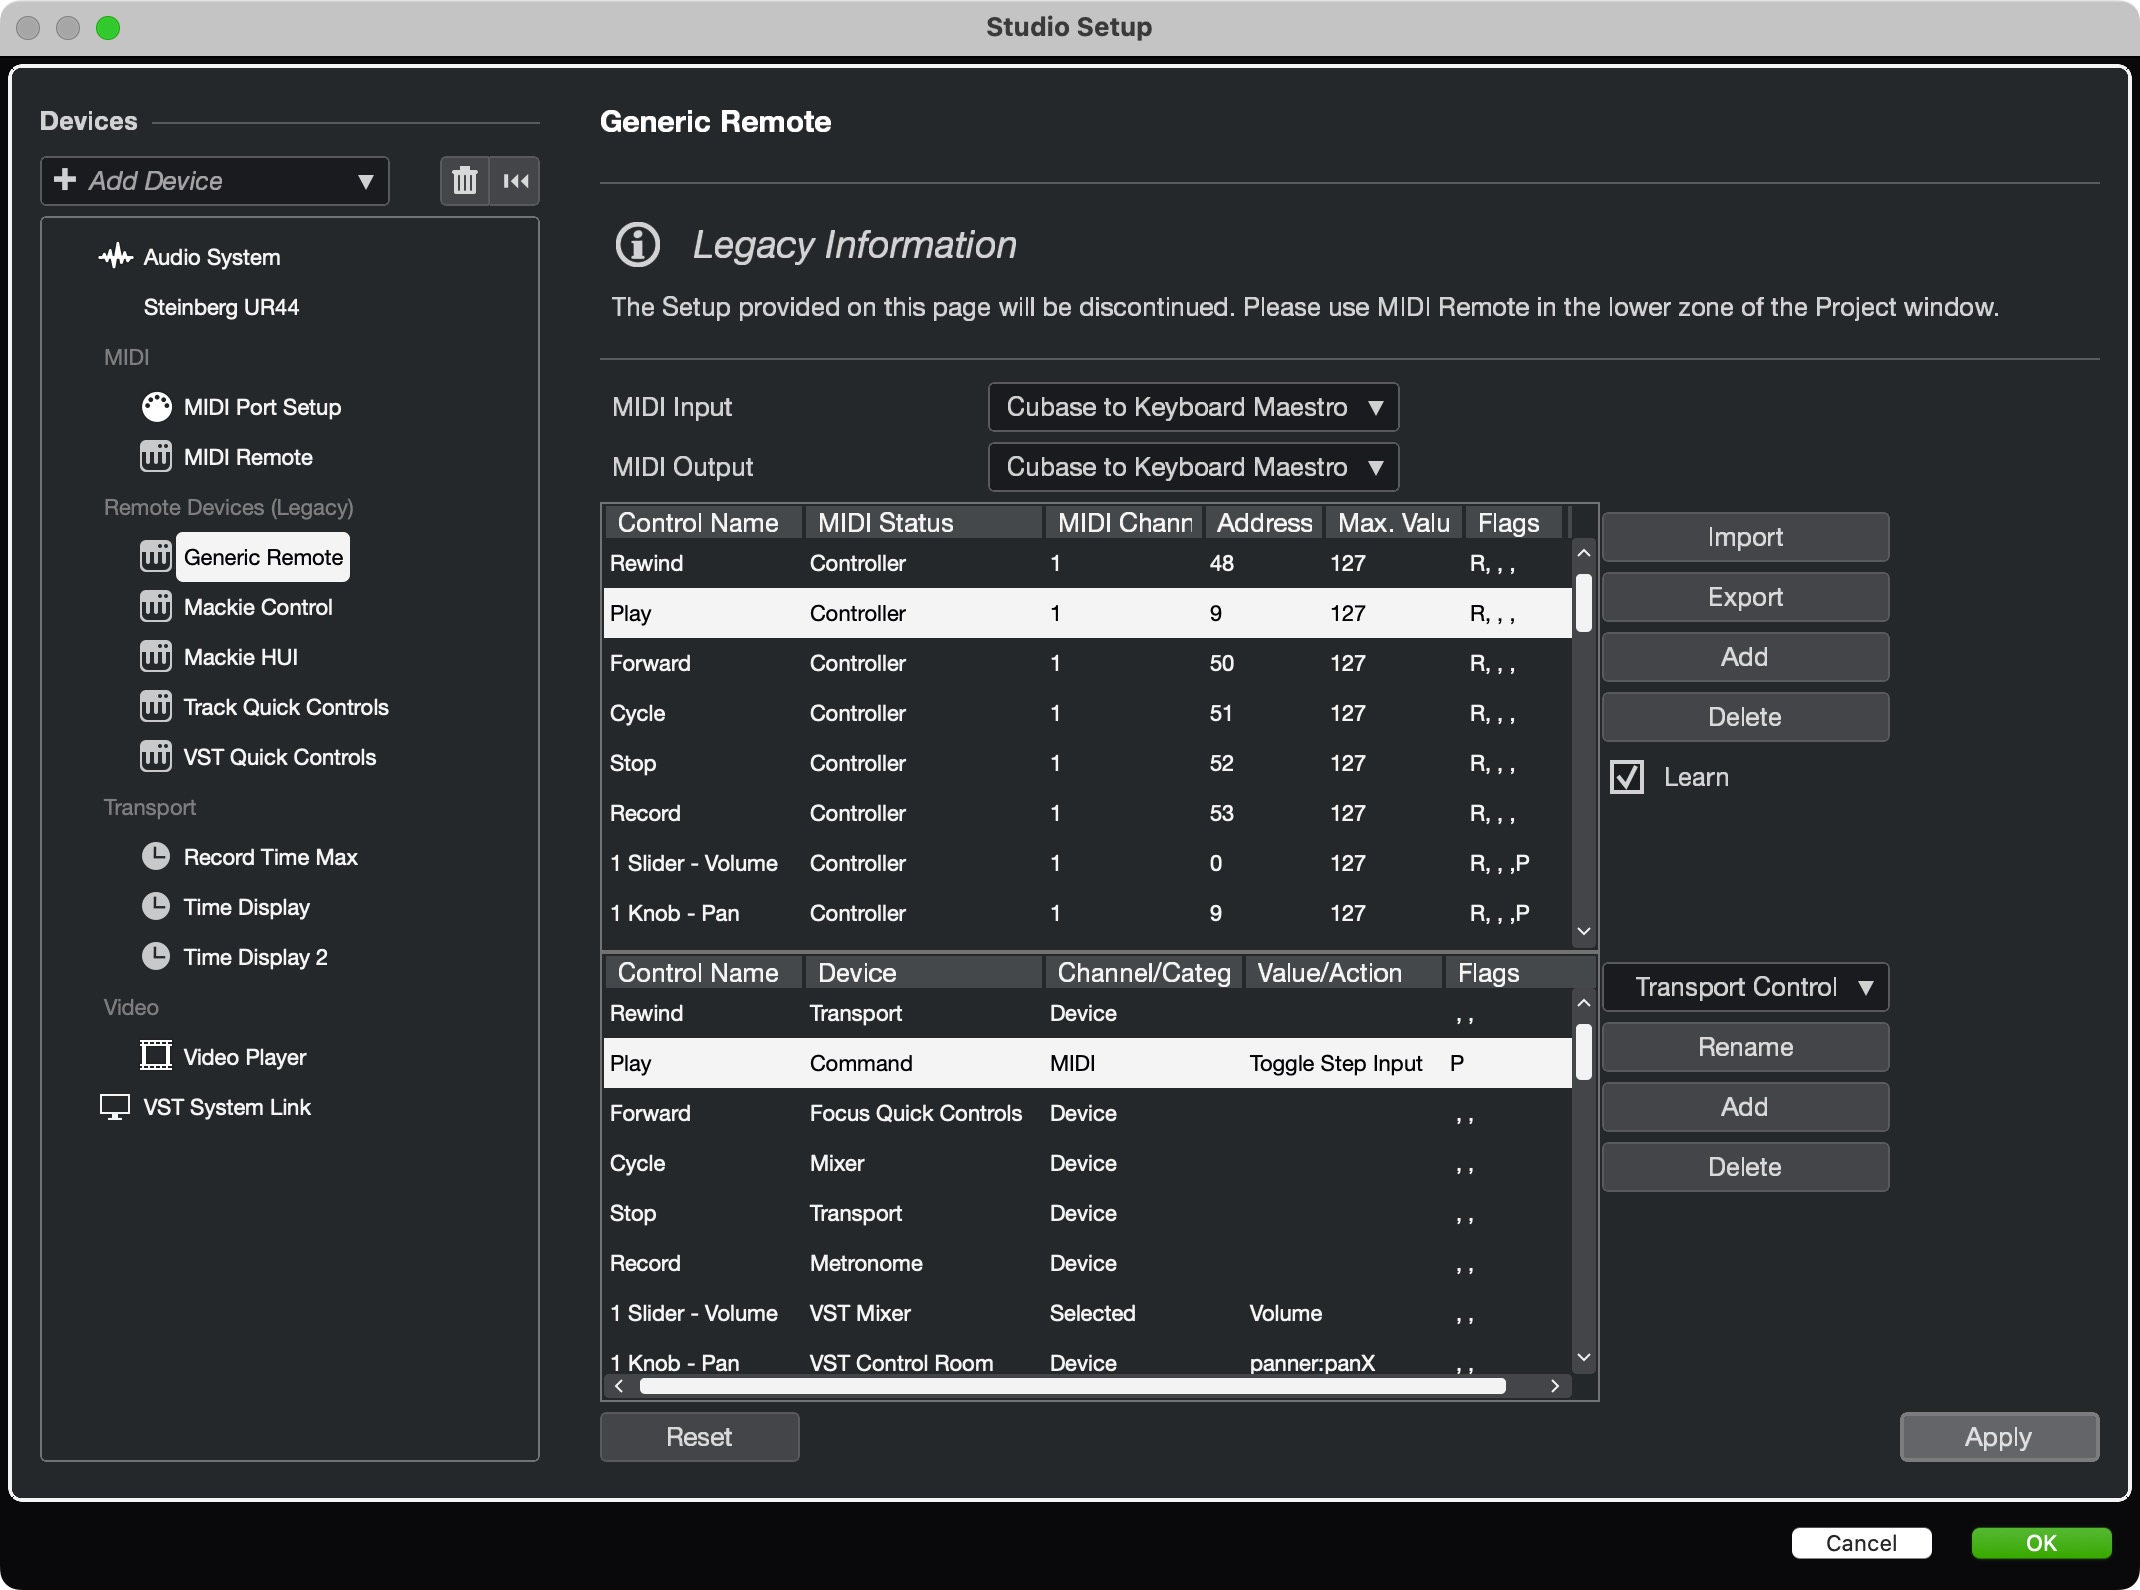Viewport: 2140px width, 1590px height.
Task: Click the Time Display 2 clock icon
Action: [x=156, y=957]
